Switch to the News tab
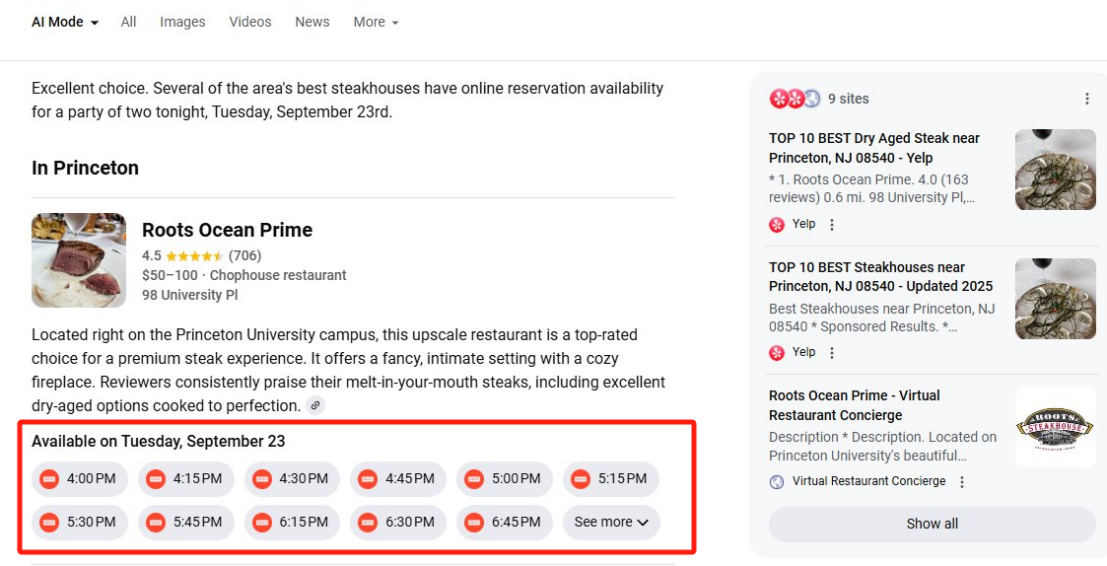1107x566 pixels. [x=312, y=22]
